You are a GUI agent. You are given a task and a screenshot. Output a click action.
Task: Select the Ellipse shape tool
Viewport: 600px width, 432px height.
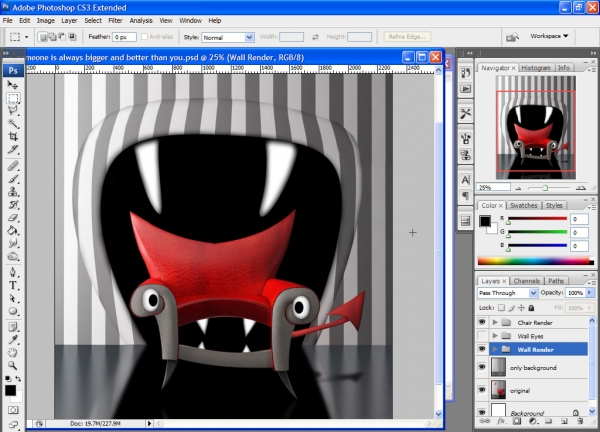tap(13, 311)
